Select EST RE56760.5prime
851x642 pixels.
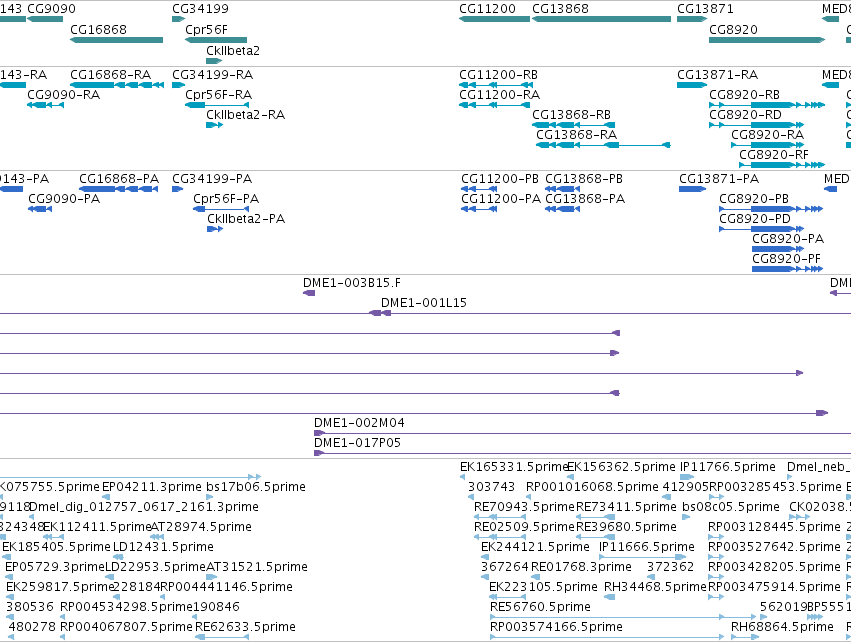(x=540, y=607)
